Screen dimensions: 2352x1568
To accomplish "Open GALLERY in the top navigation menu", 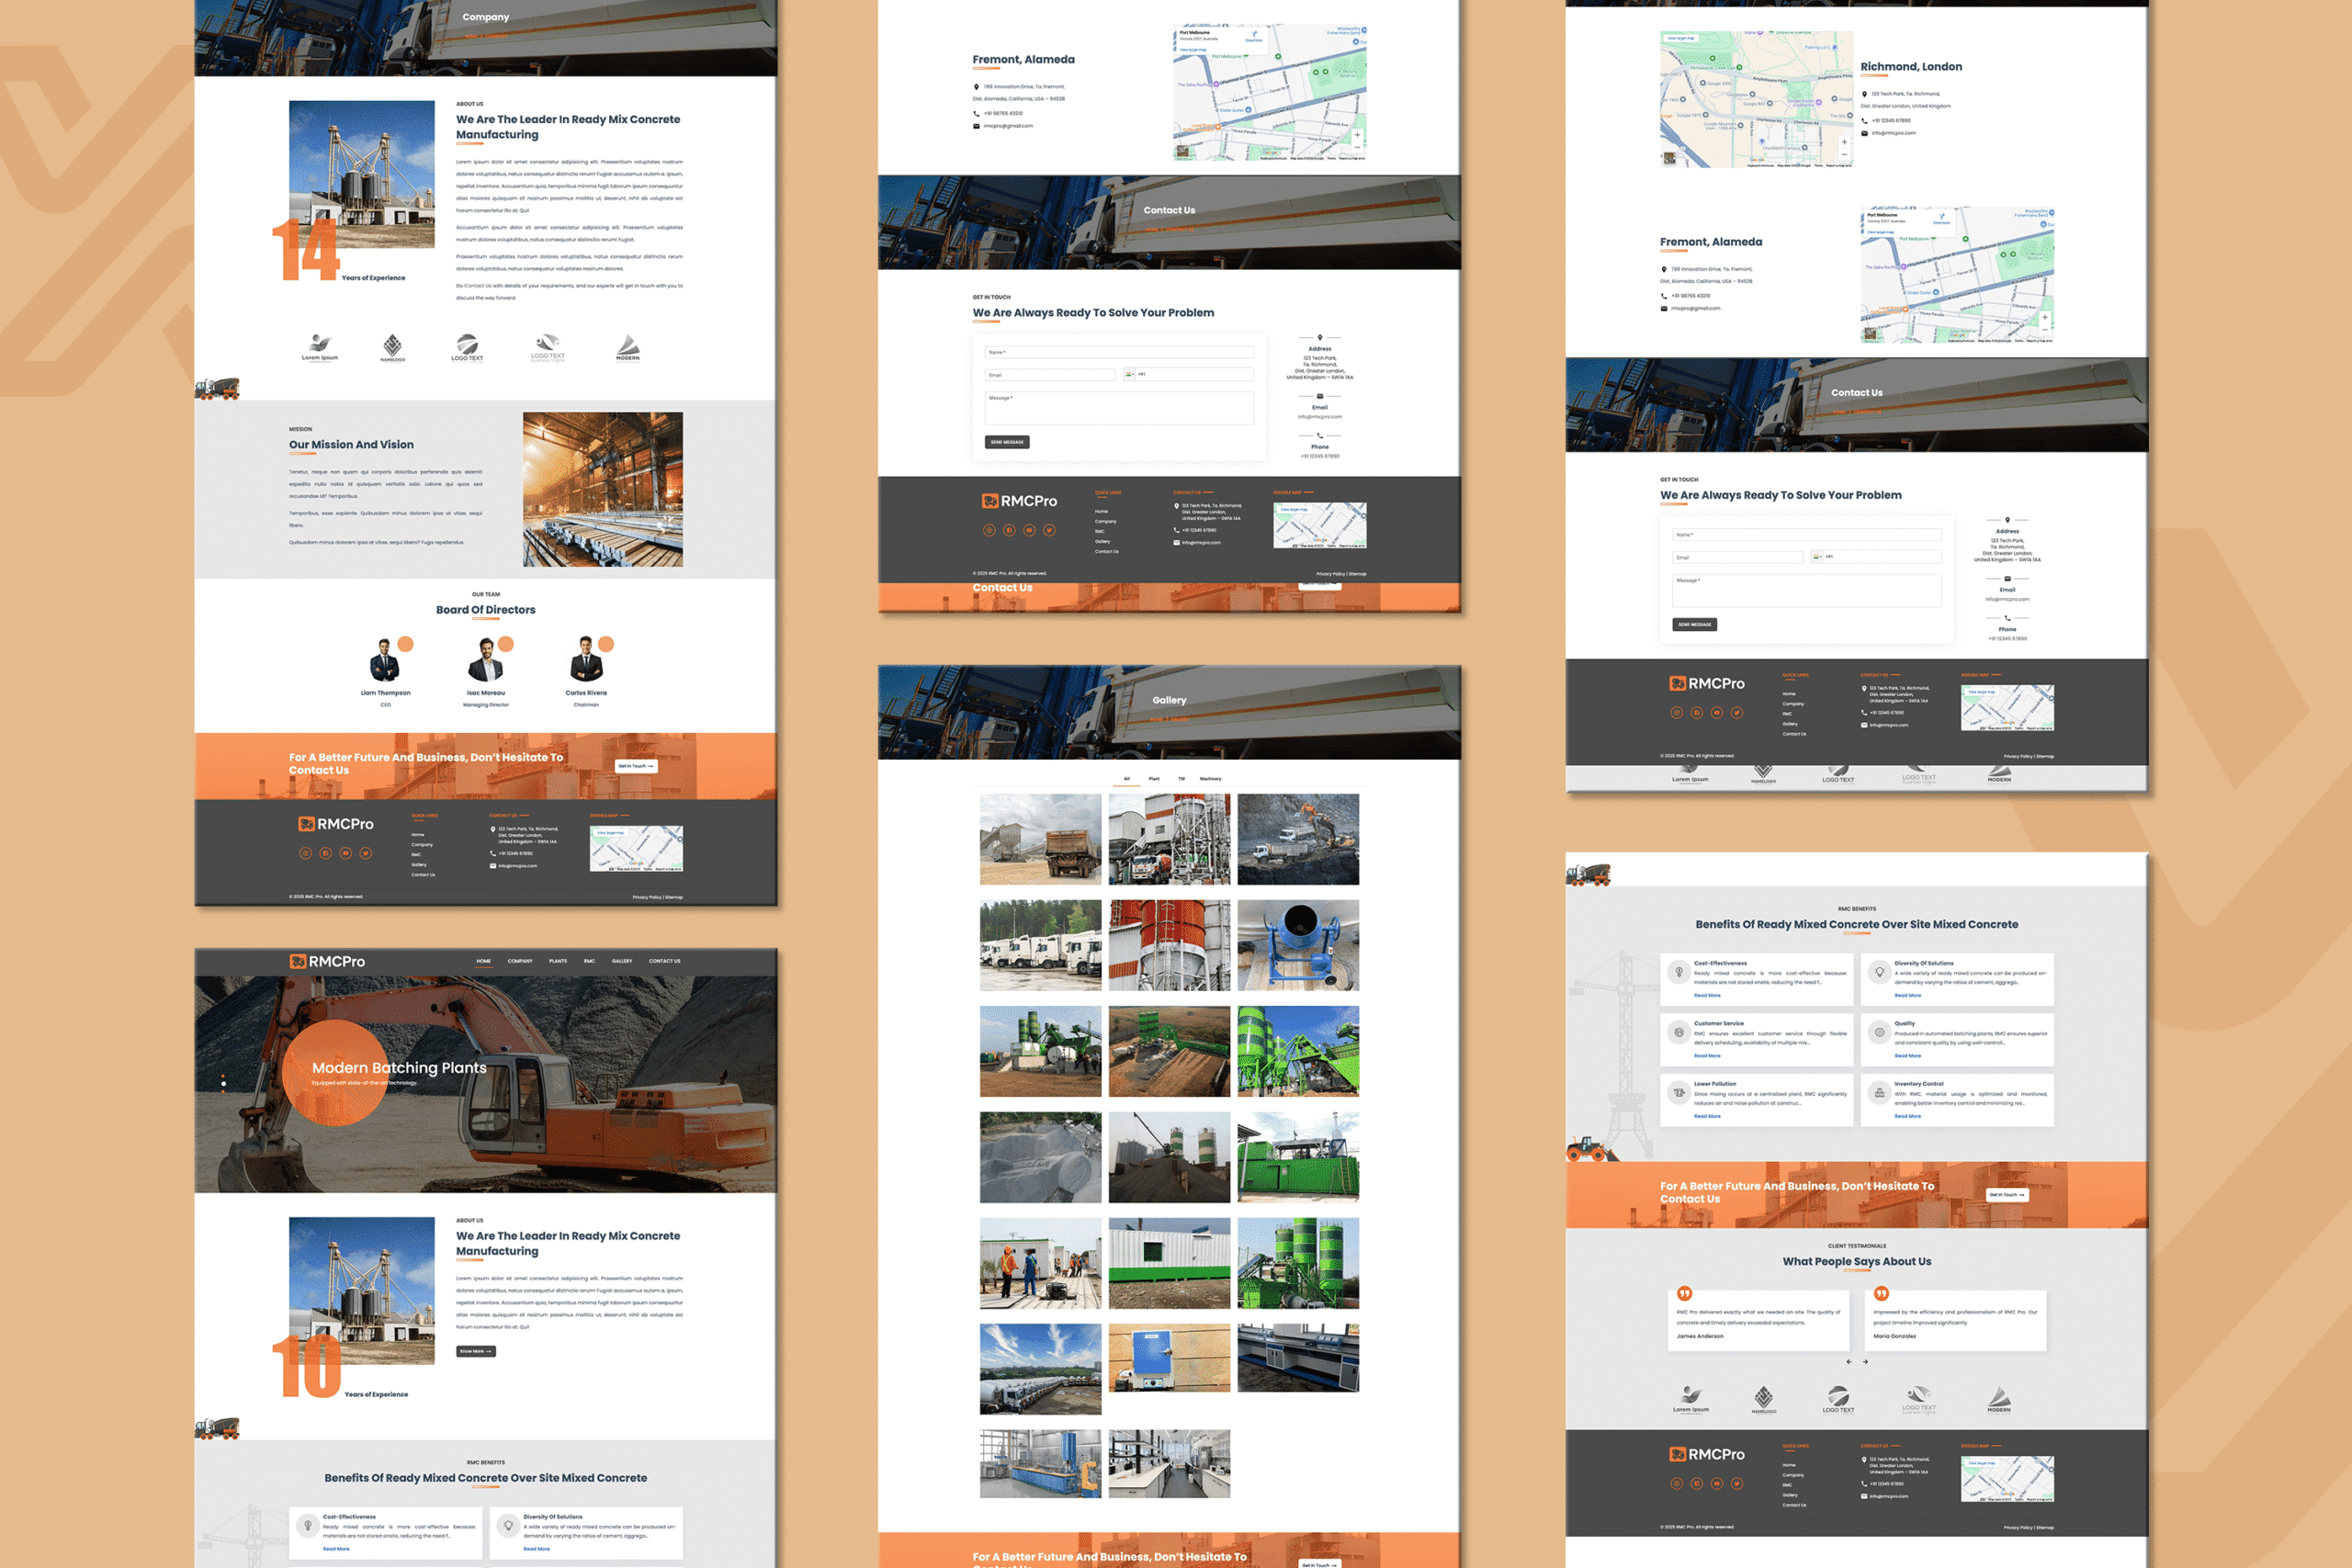I will click(621, 961).
